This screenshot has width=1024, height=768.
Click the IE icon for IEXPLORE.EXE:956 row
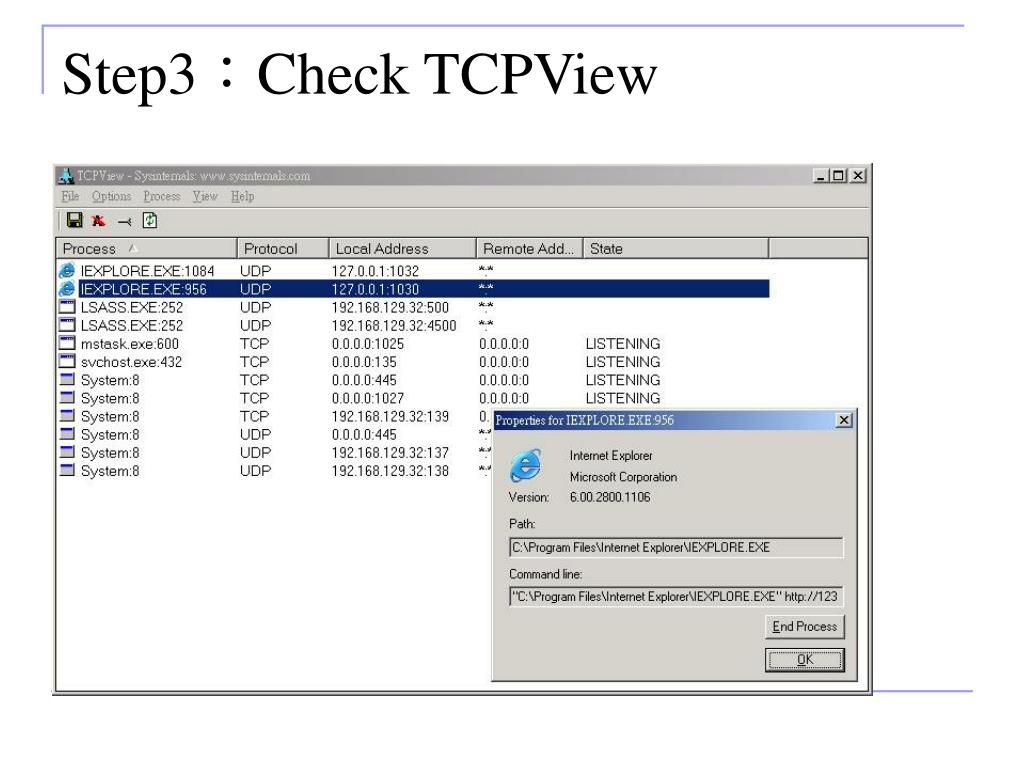coord(67,288)
